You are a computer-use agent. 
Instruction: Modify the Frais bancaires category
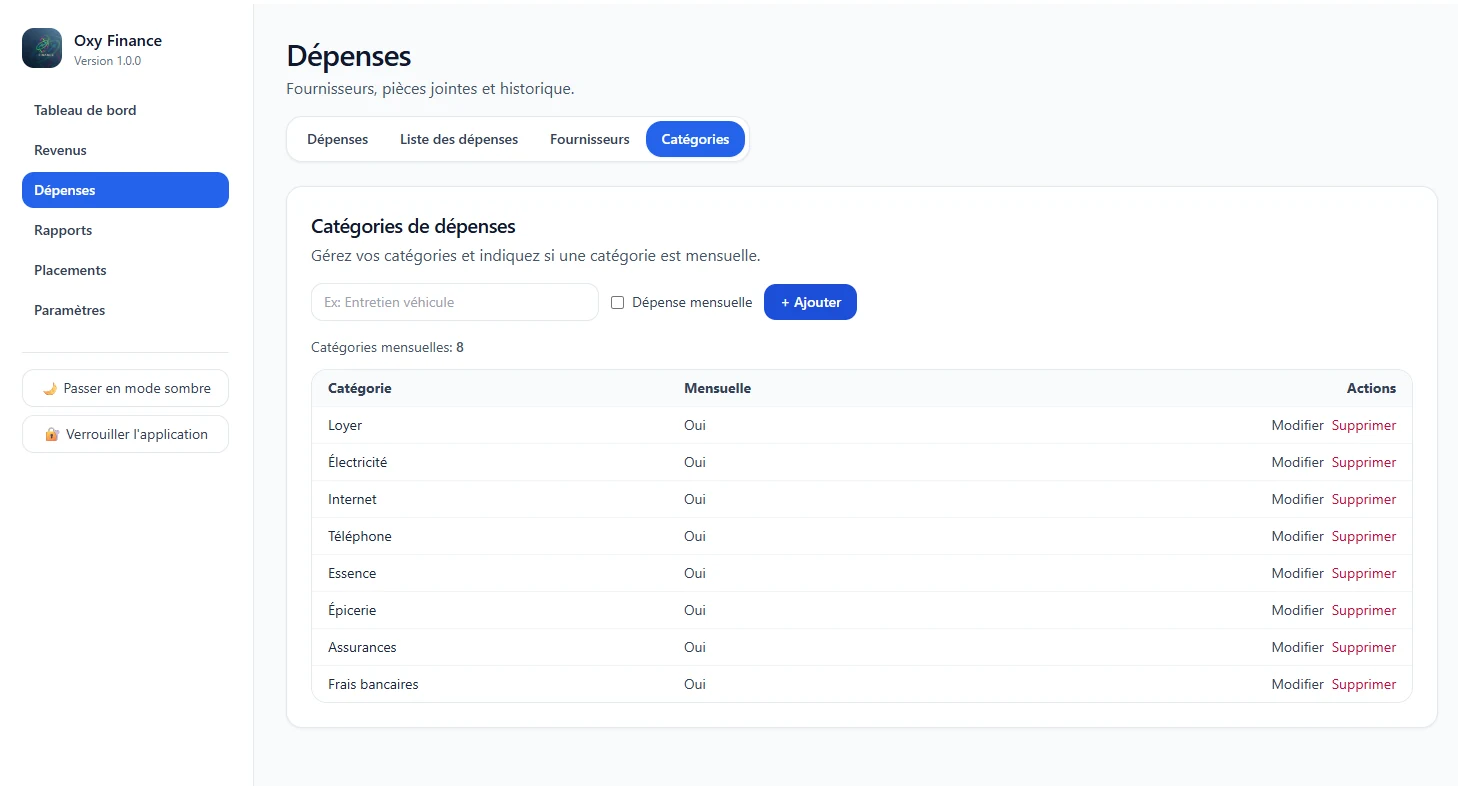1297,684
